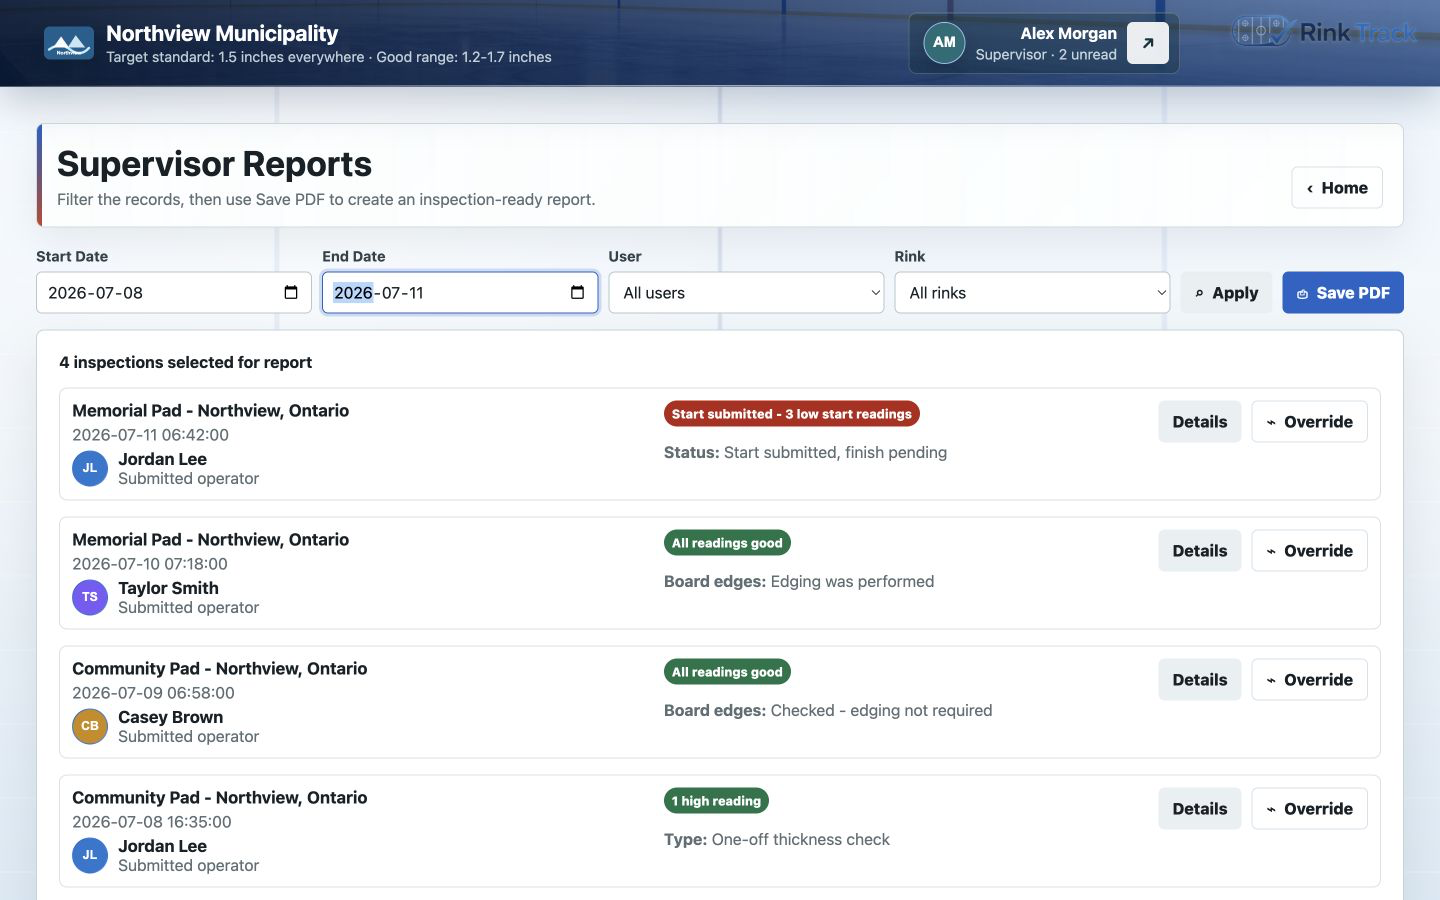1440x900 pixels.
Task: Click Casey Brown's 'All readings good' badge
Action: pos(727,672)
